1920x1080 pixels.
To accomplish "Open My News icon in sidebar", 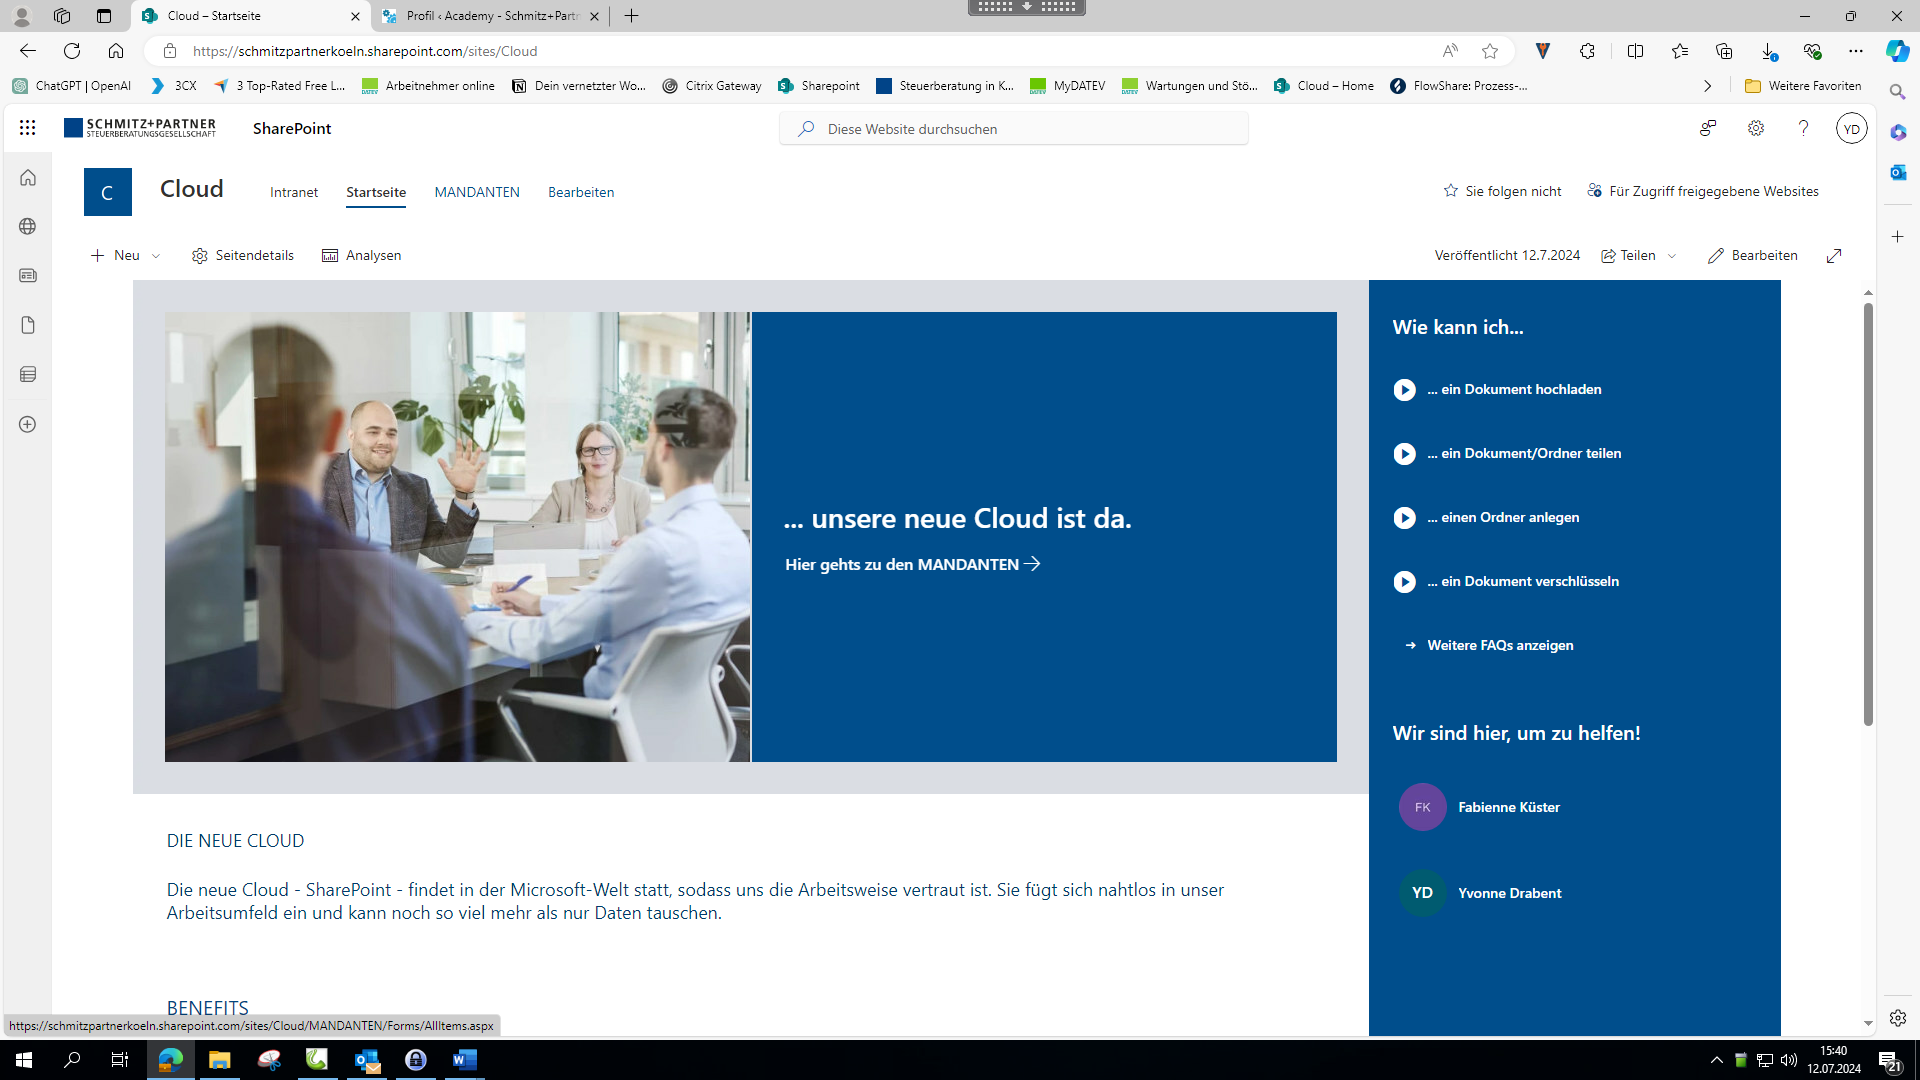I will coord(28,275).
